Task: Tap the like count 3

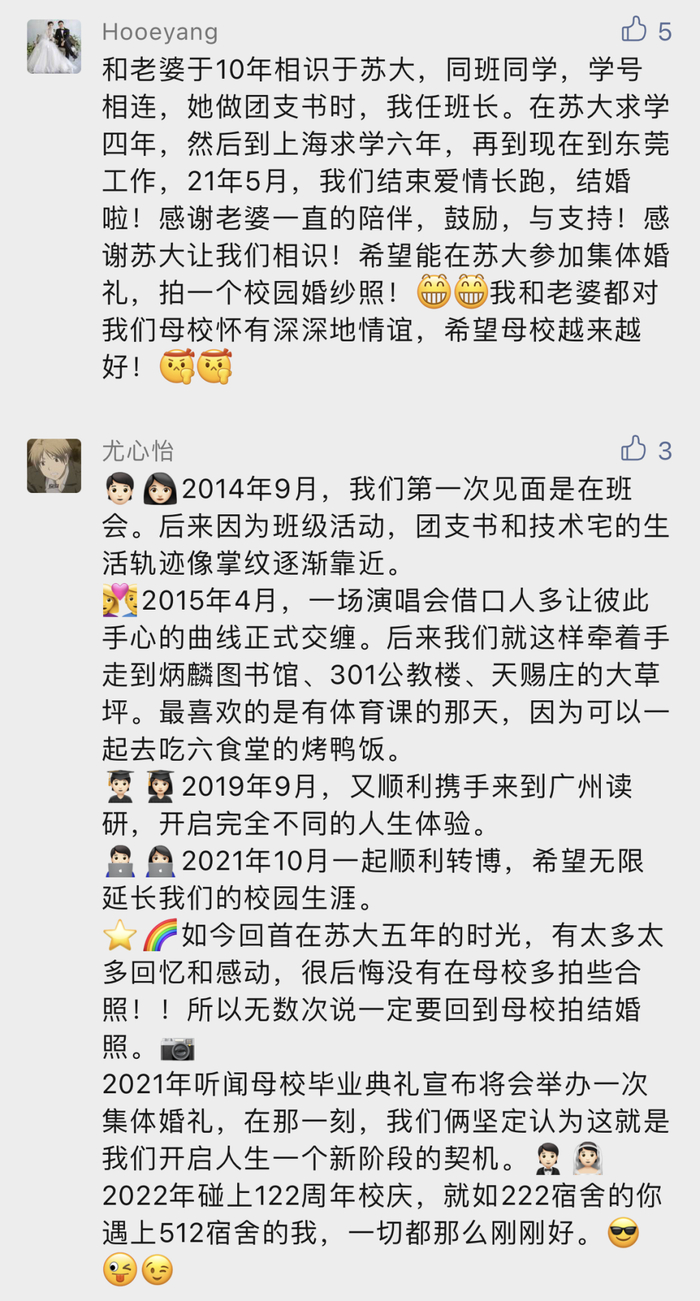Action: tap(665, 451)
